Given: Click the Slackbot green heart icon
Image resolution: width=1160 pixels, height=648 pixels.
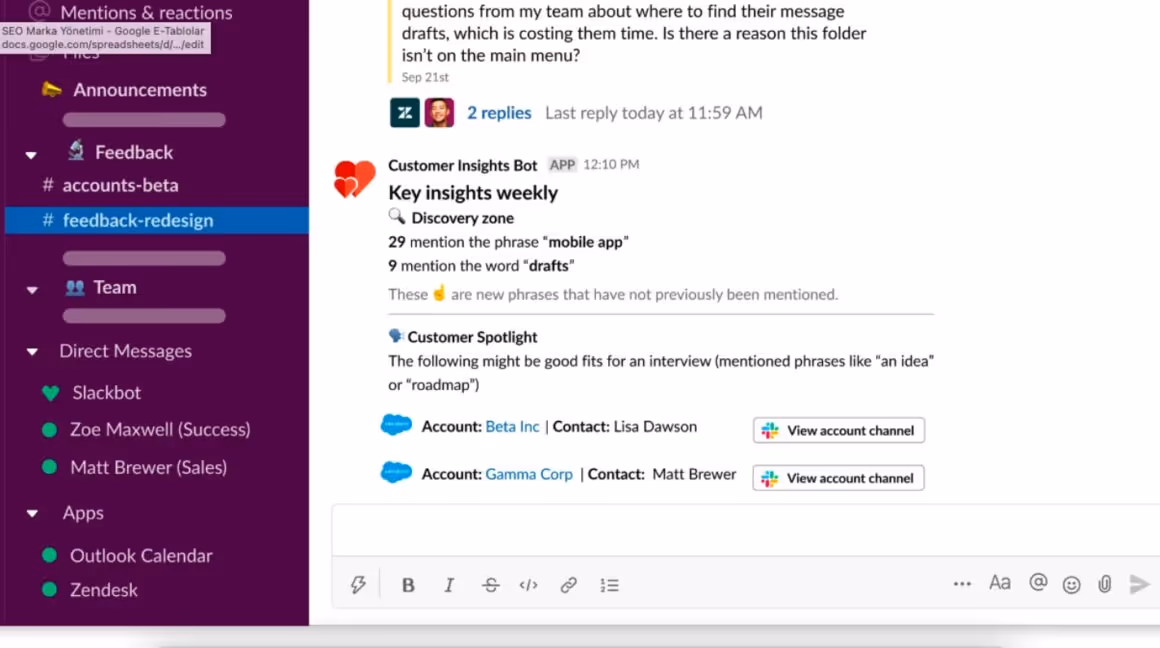Looking at the screenshot, I should (50, 393).
